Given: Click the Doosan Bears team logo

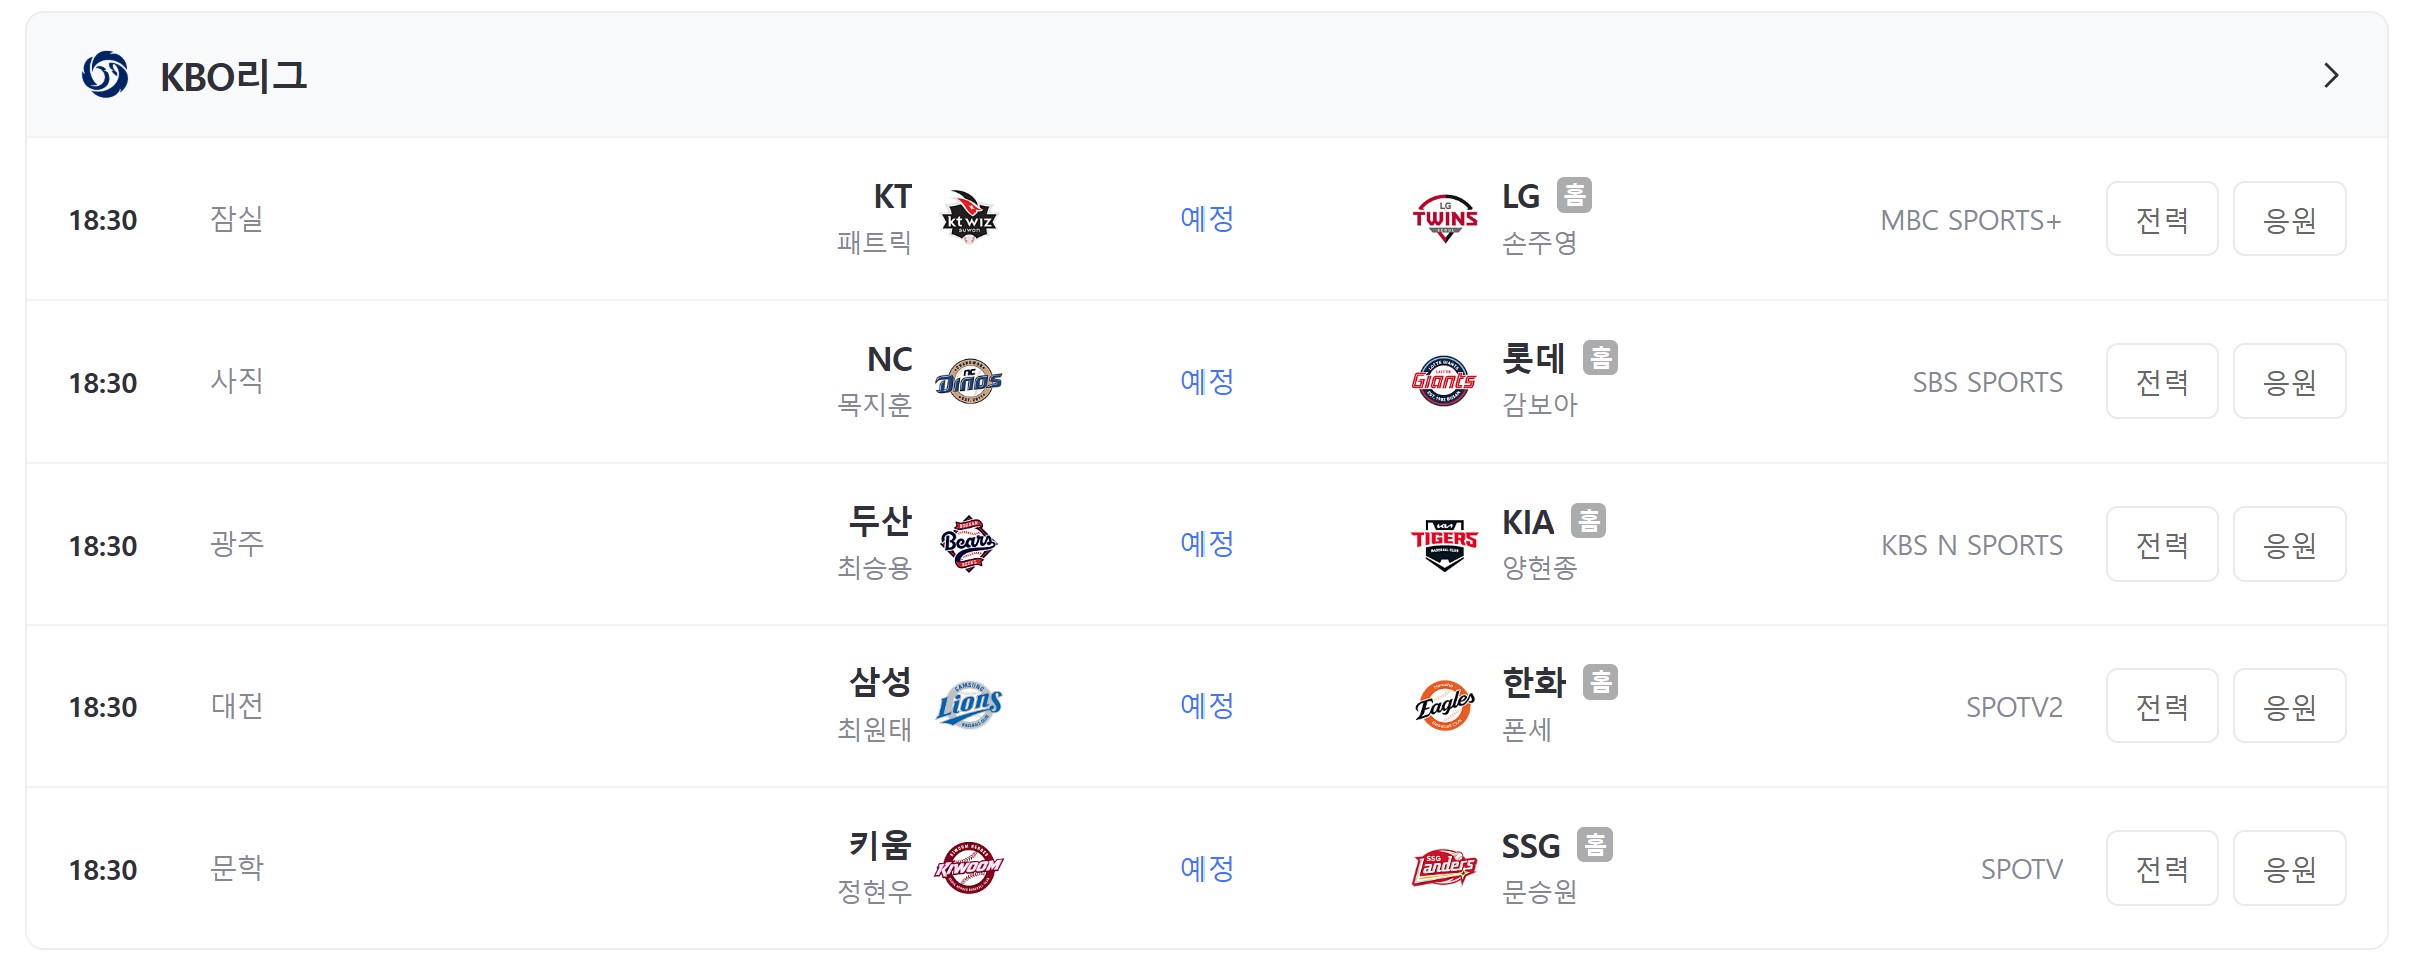Looking at the screenshot, I should pos(969,544).
